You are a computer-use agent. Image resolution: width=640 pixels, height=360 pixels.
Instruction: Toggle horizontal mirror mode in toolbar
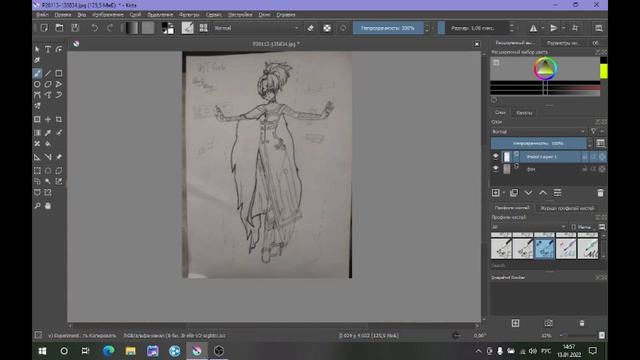533,28
